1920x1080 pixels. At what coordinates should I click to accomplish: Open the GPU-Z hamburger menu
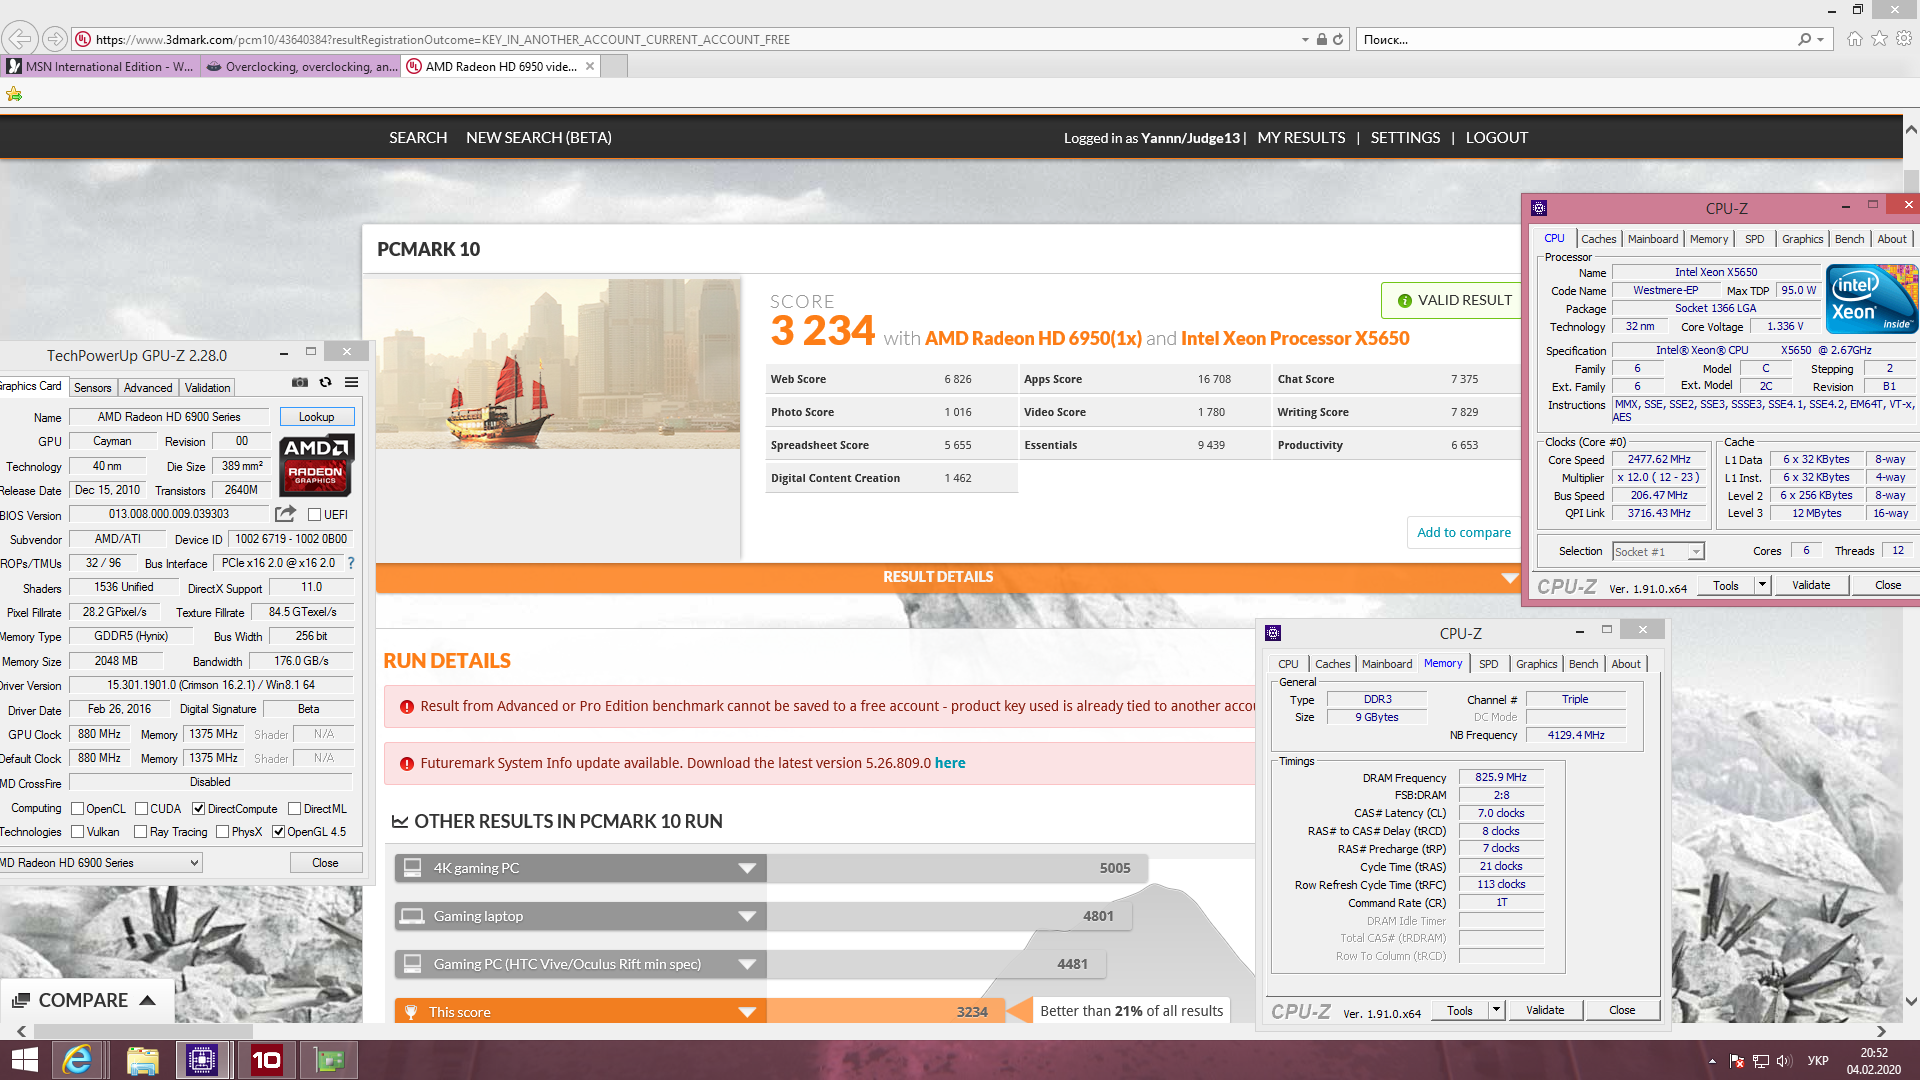352,382
